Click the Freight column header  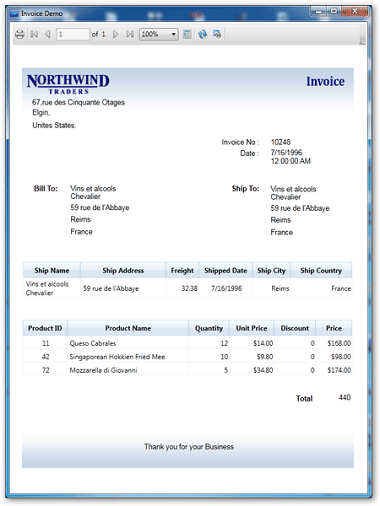182,270
